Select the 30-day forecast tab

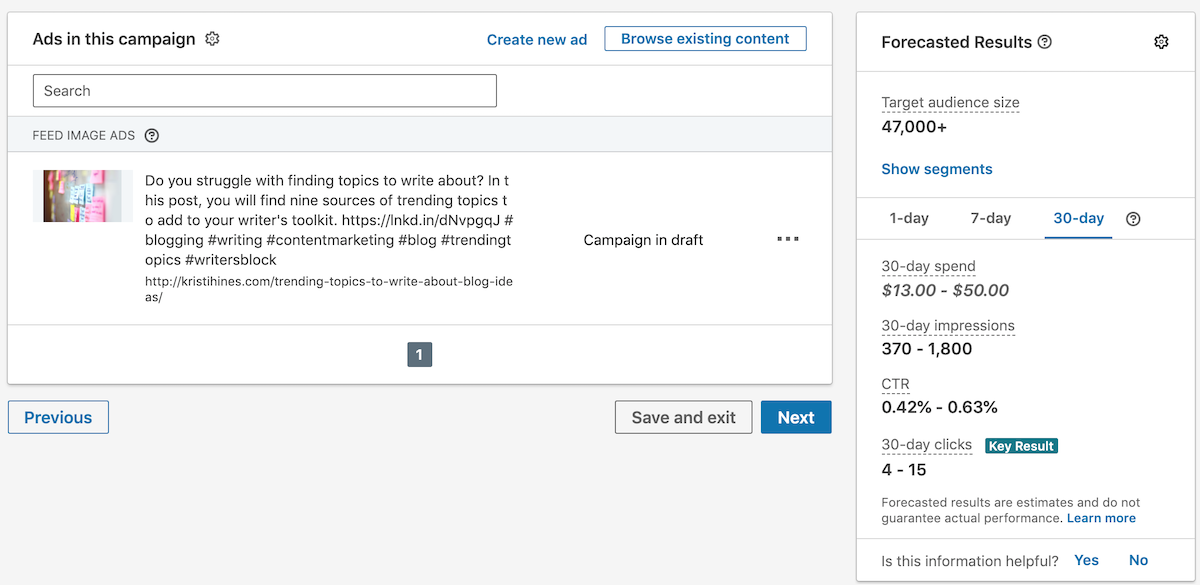[1078, 218]
